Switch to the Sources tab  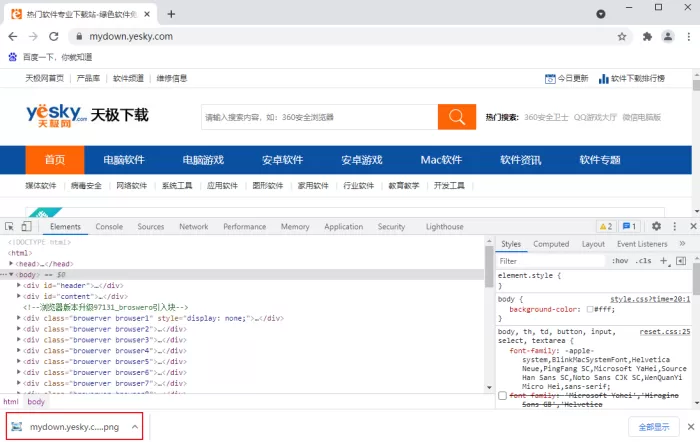tap(150, 227)
